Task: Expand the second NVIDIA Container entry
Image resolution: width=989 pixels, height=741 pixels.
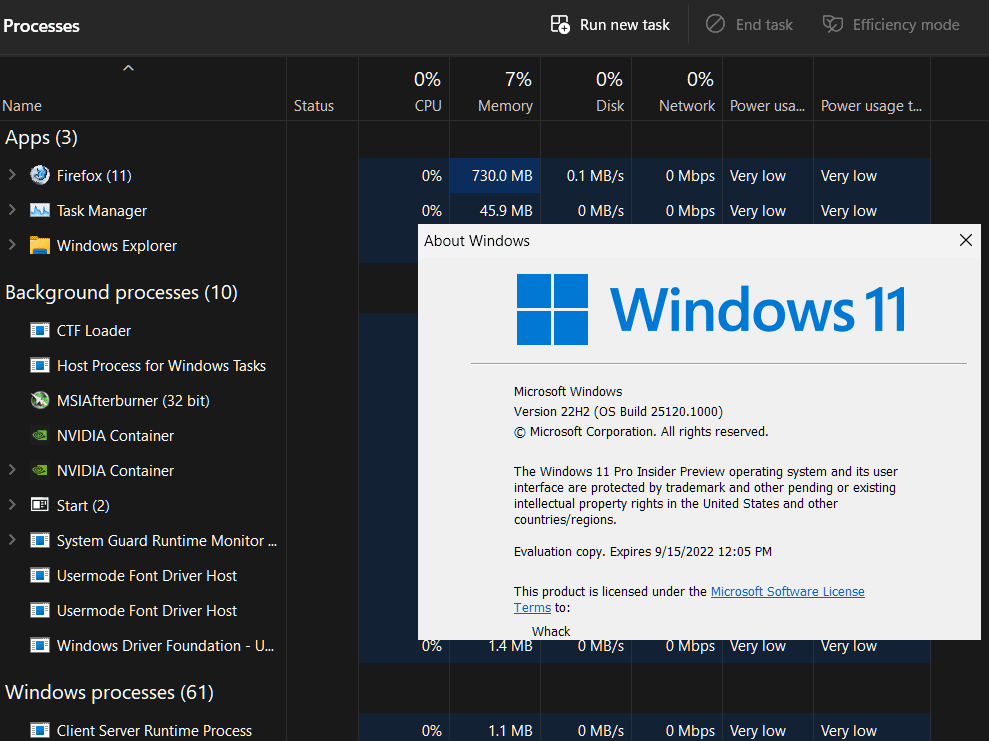Action: click(12, 470)
